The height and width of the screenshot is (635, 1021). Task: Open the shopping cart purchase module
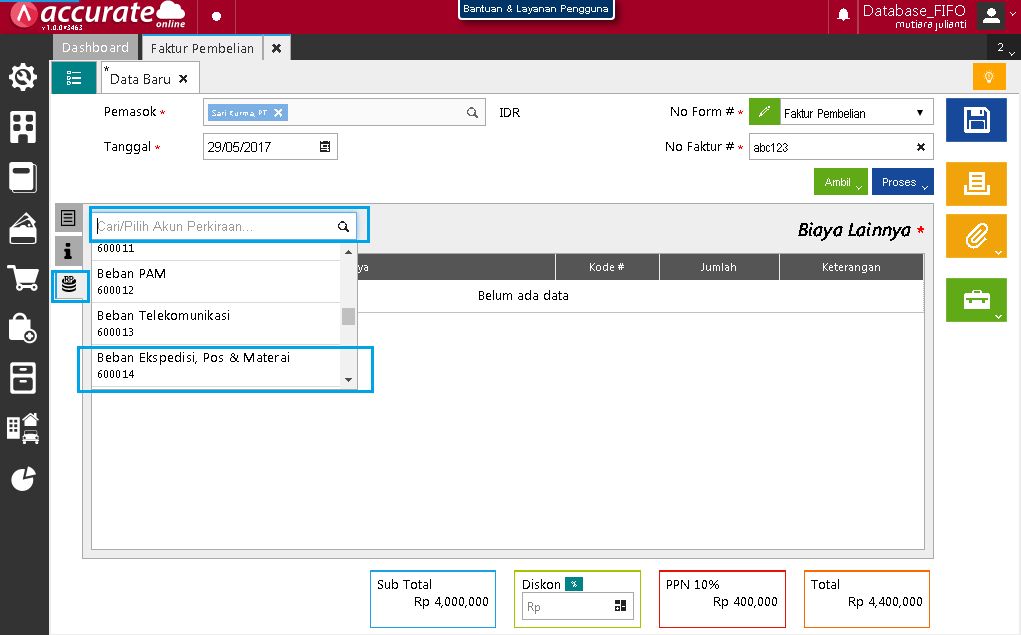(x=23, y=278)
